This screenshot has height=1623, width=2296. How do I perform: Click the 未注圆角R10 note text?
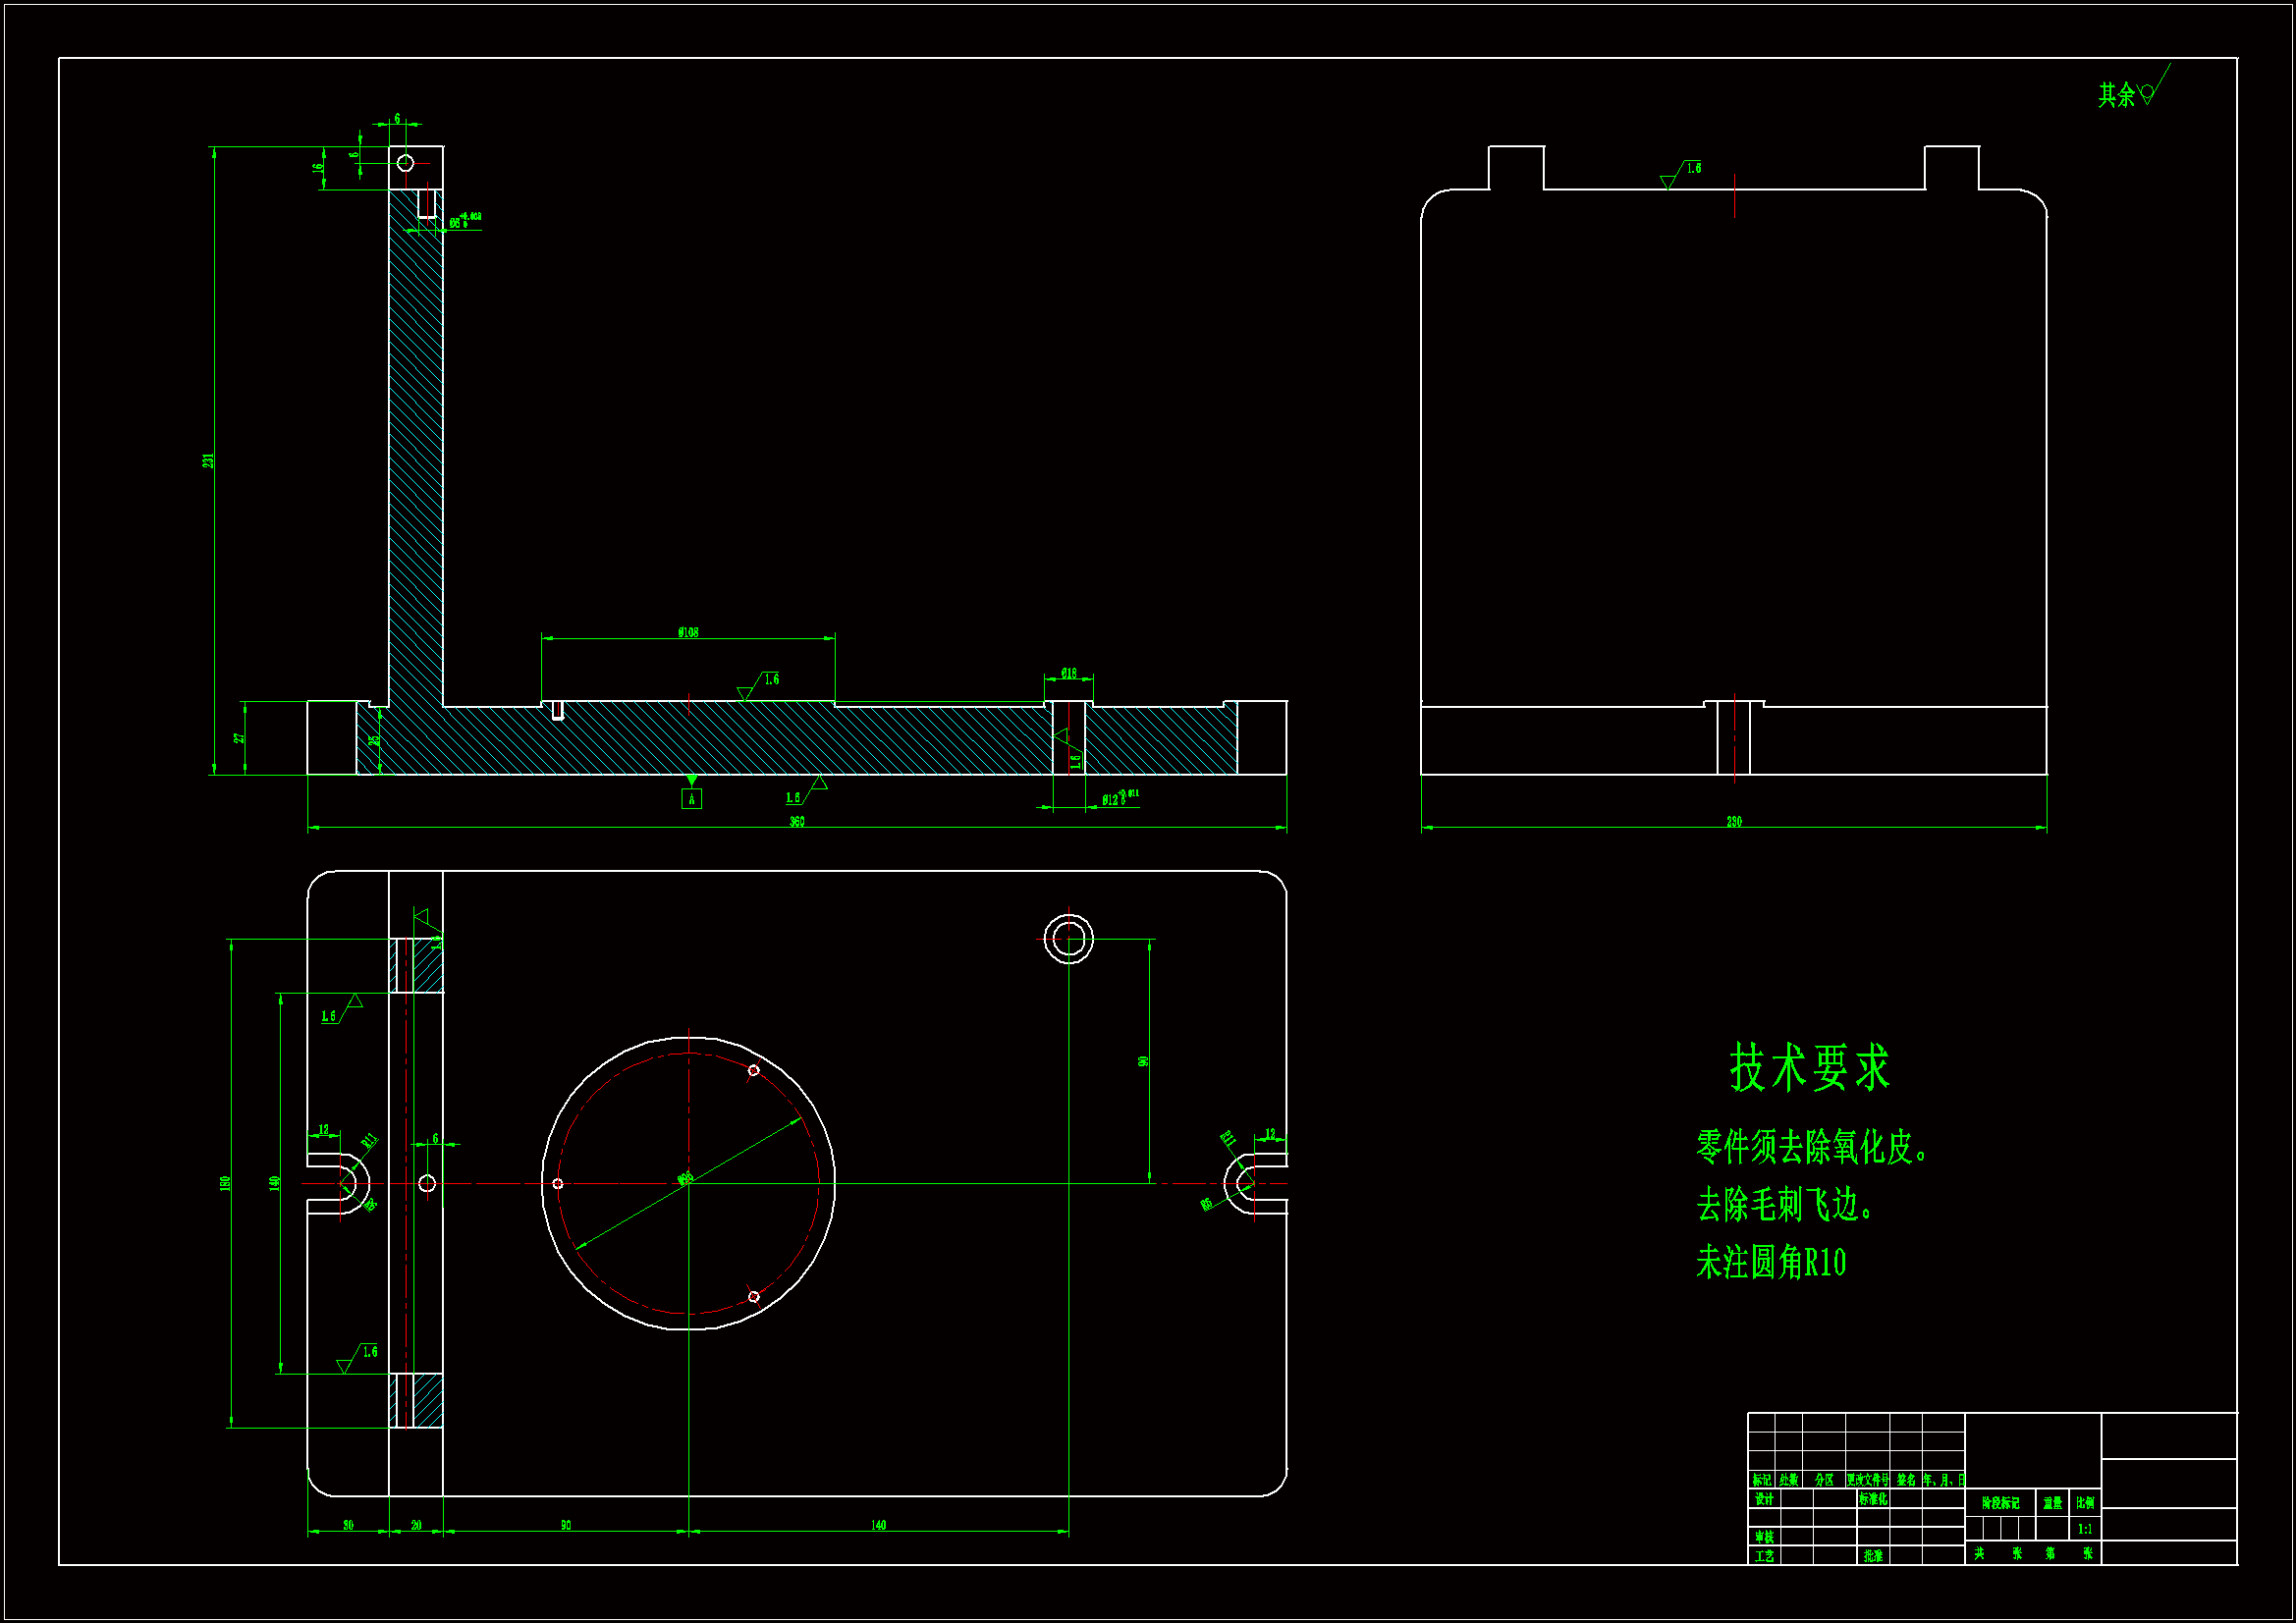[x=1770, y=1263]
